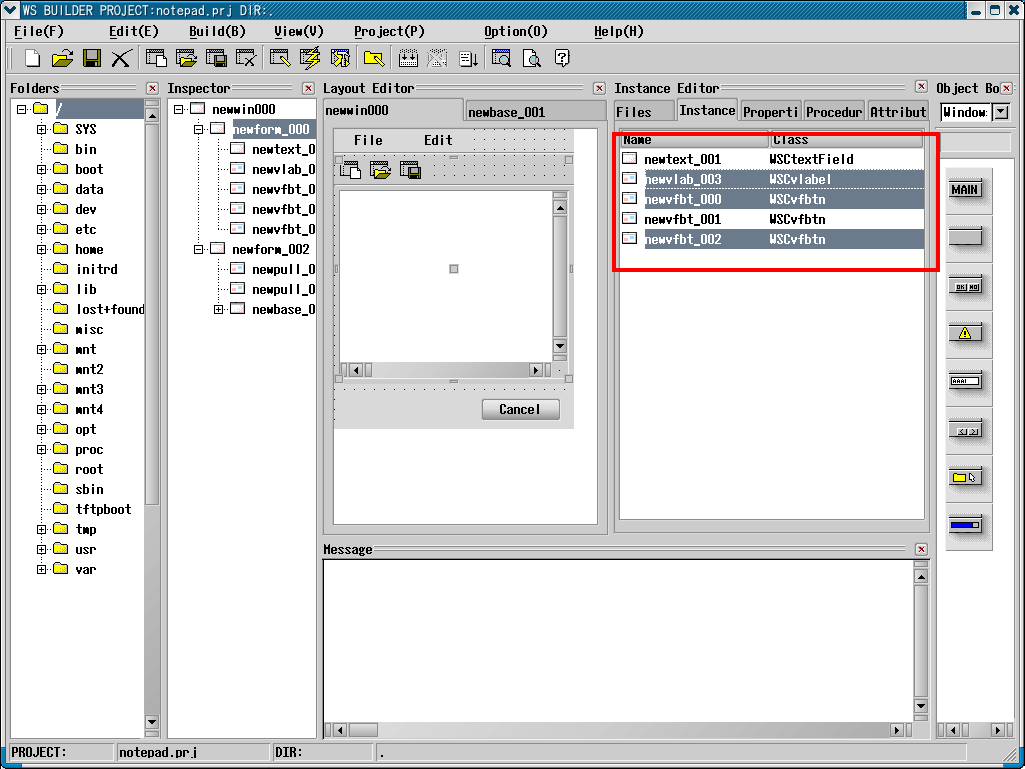Select the tftpboot folder
Screen dimensions: 1025x769
click(x=103, y=509)
